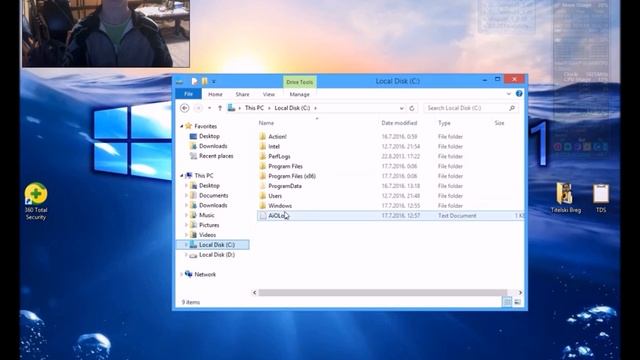Open the View ribbon tab

pos(269,94)
